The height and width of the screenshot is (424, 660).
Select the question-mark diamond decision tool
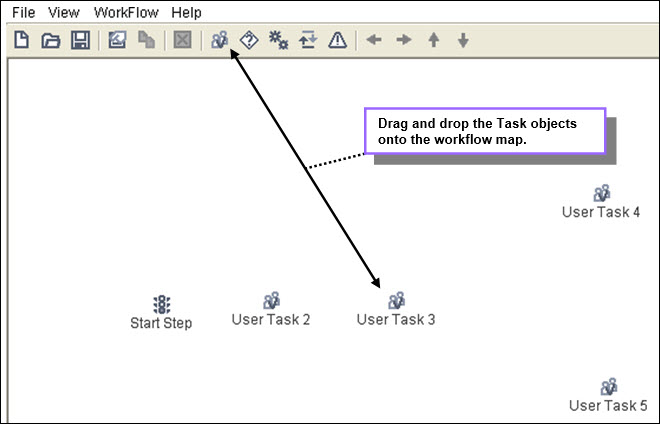249,40
